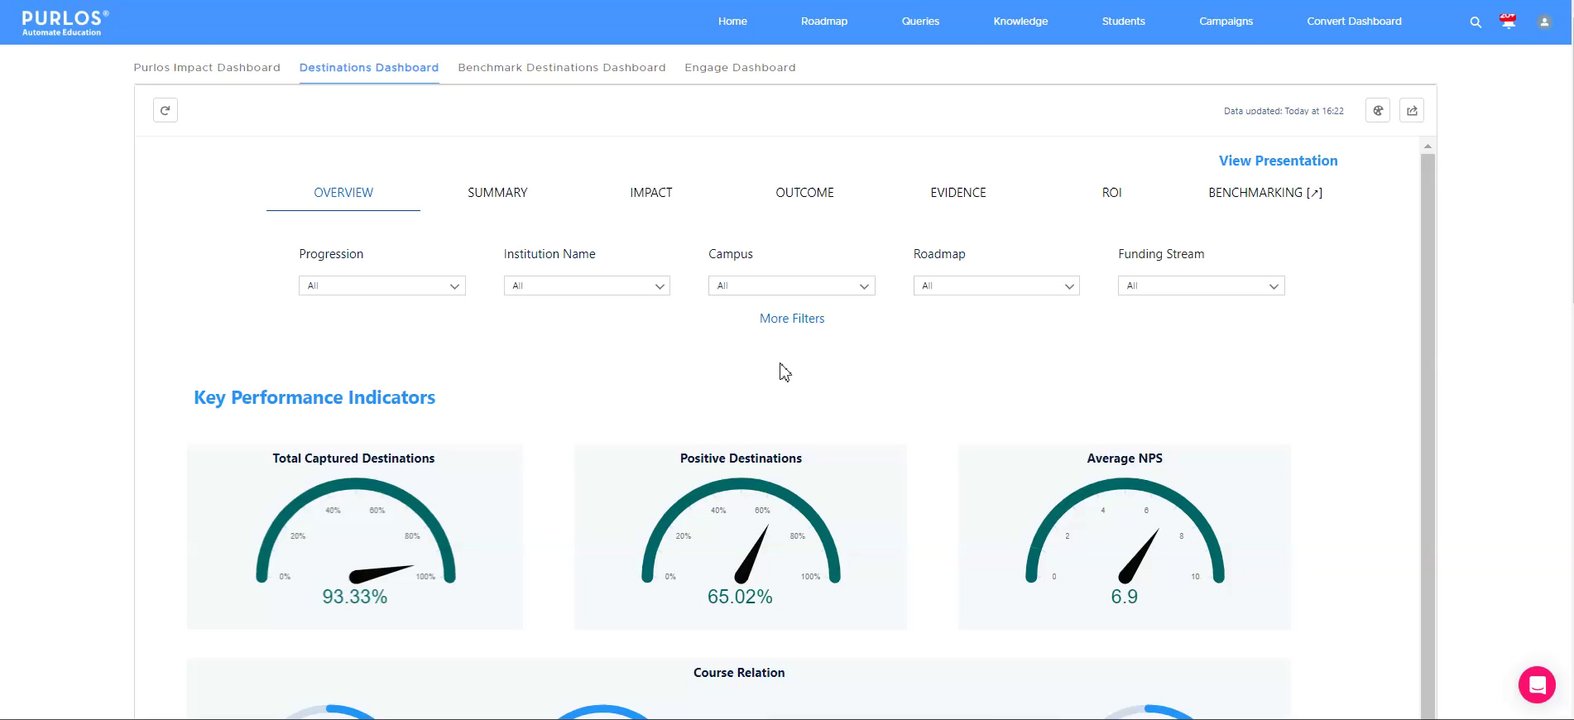Viewport: 1574px width, 720px height.
Task: Click the Purlos logo
Action: click(65, 22)
